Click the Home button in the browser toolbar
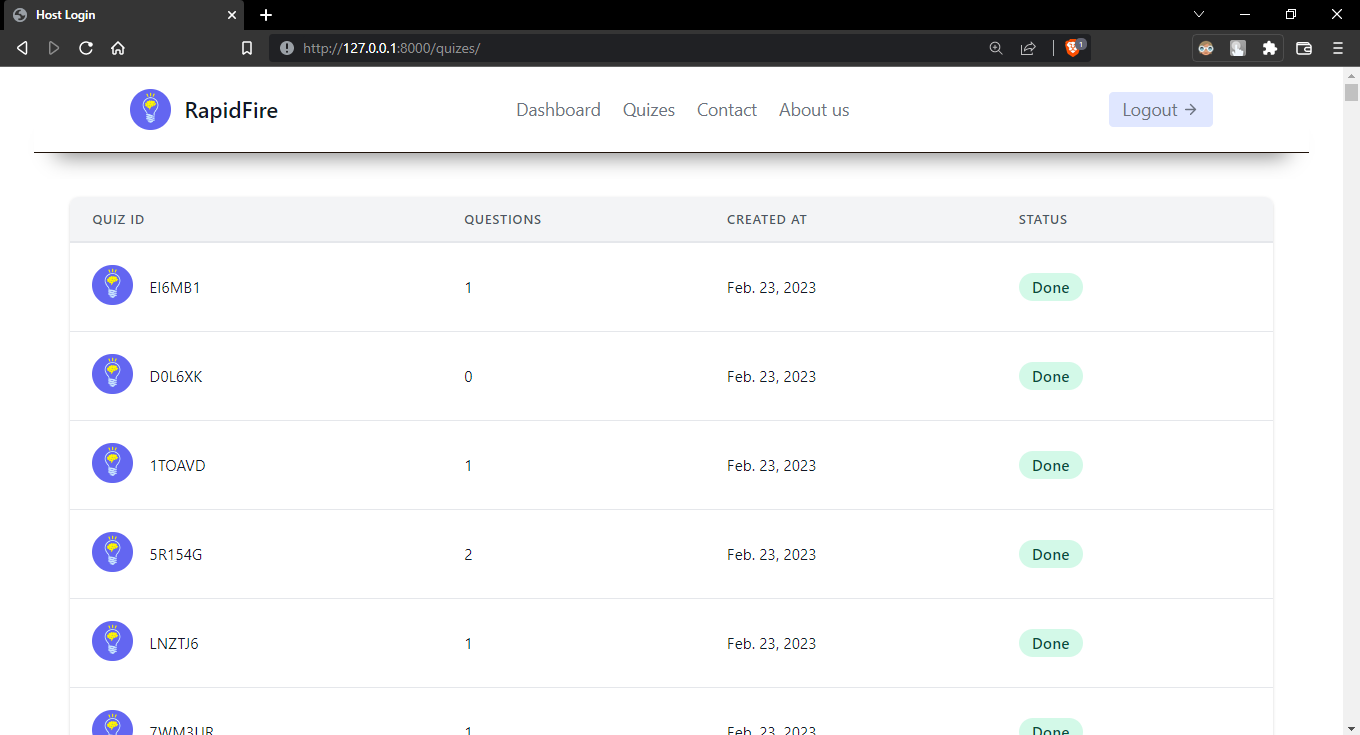 pos(118,47)
